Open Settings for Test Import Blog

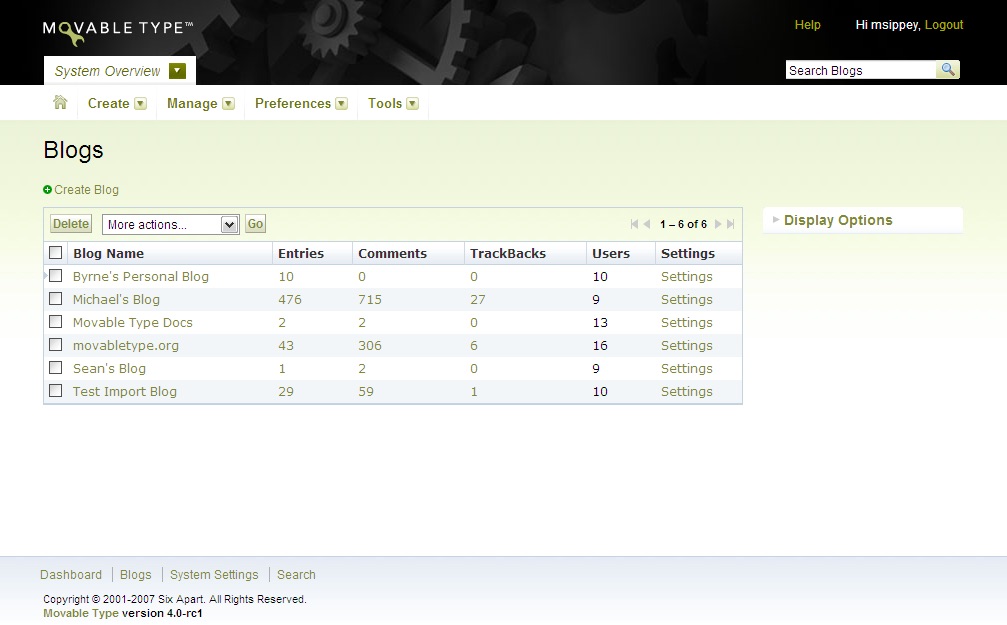[x=687, y=392]
